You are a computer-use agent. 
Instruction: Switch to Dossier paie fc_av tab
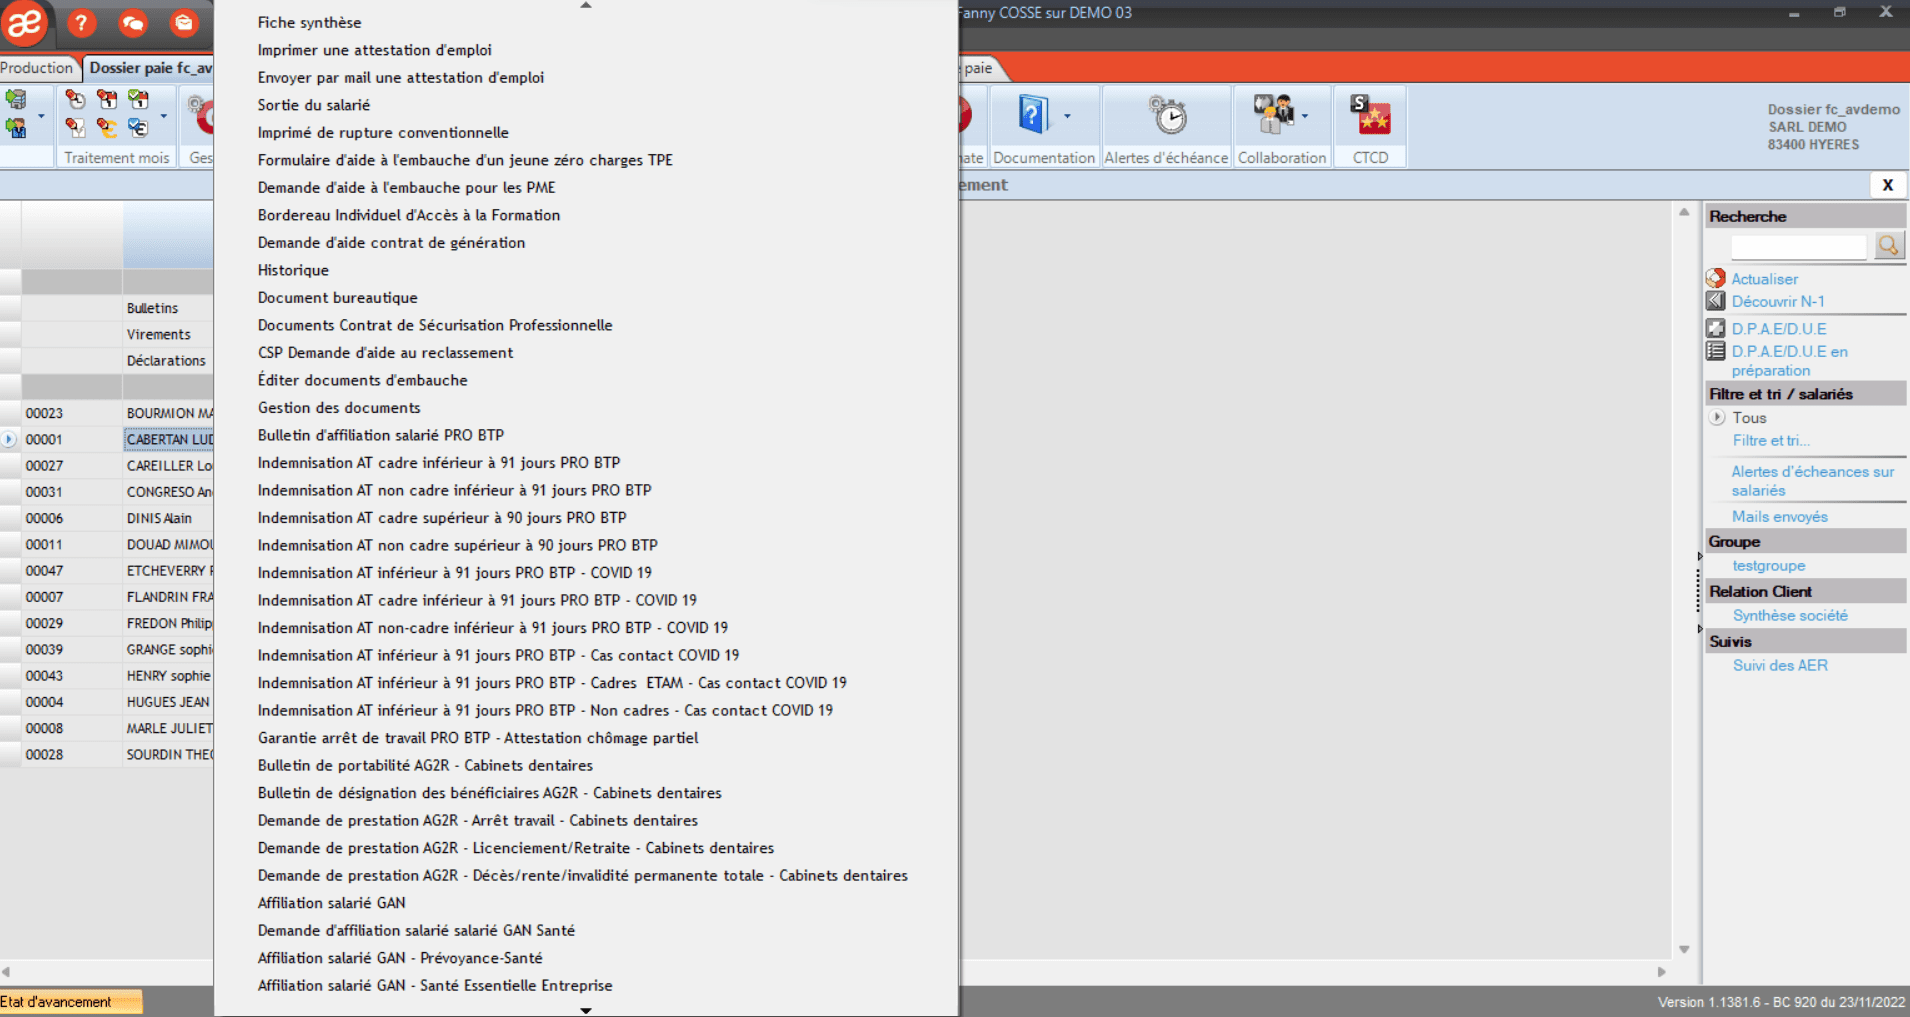[149, 68]
